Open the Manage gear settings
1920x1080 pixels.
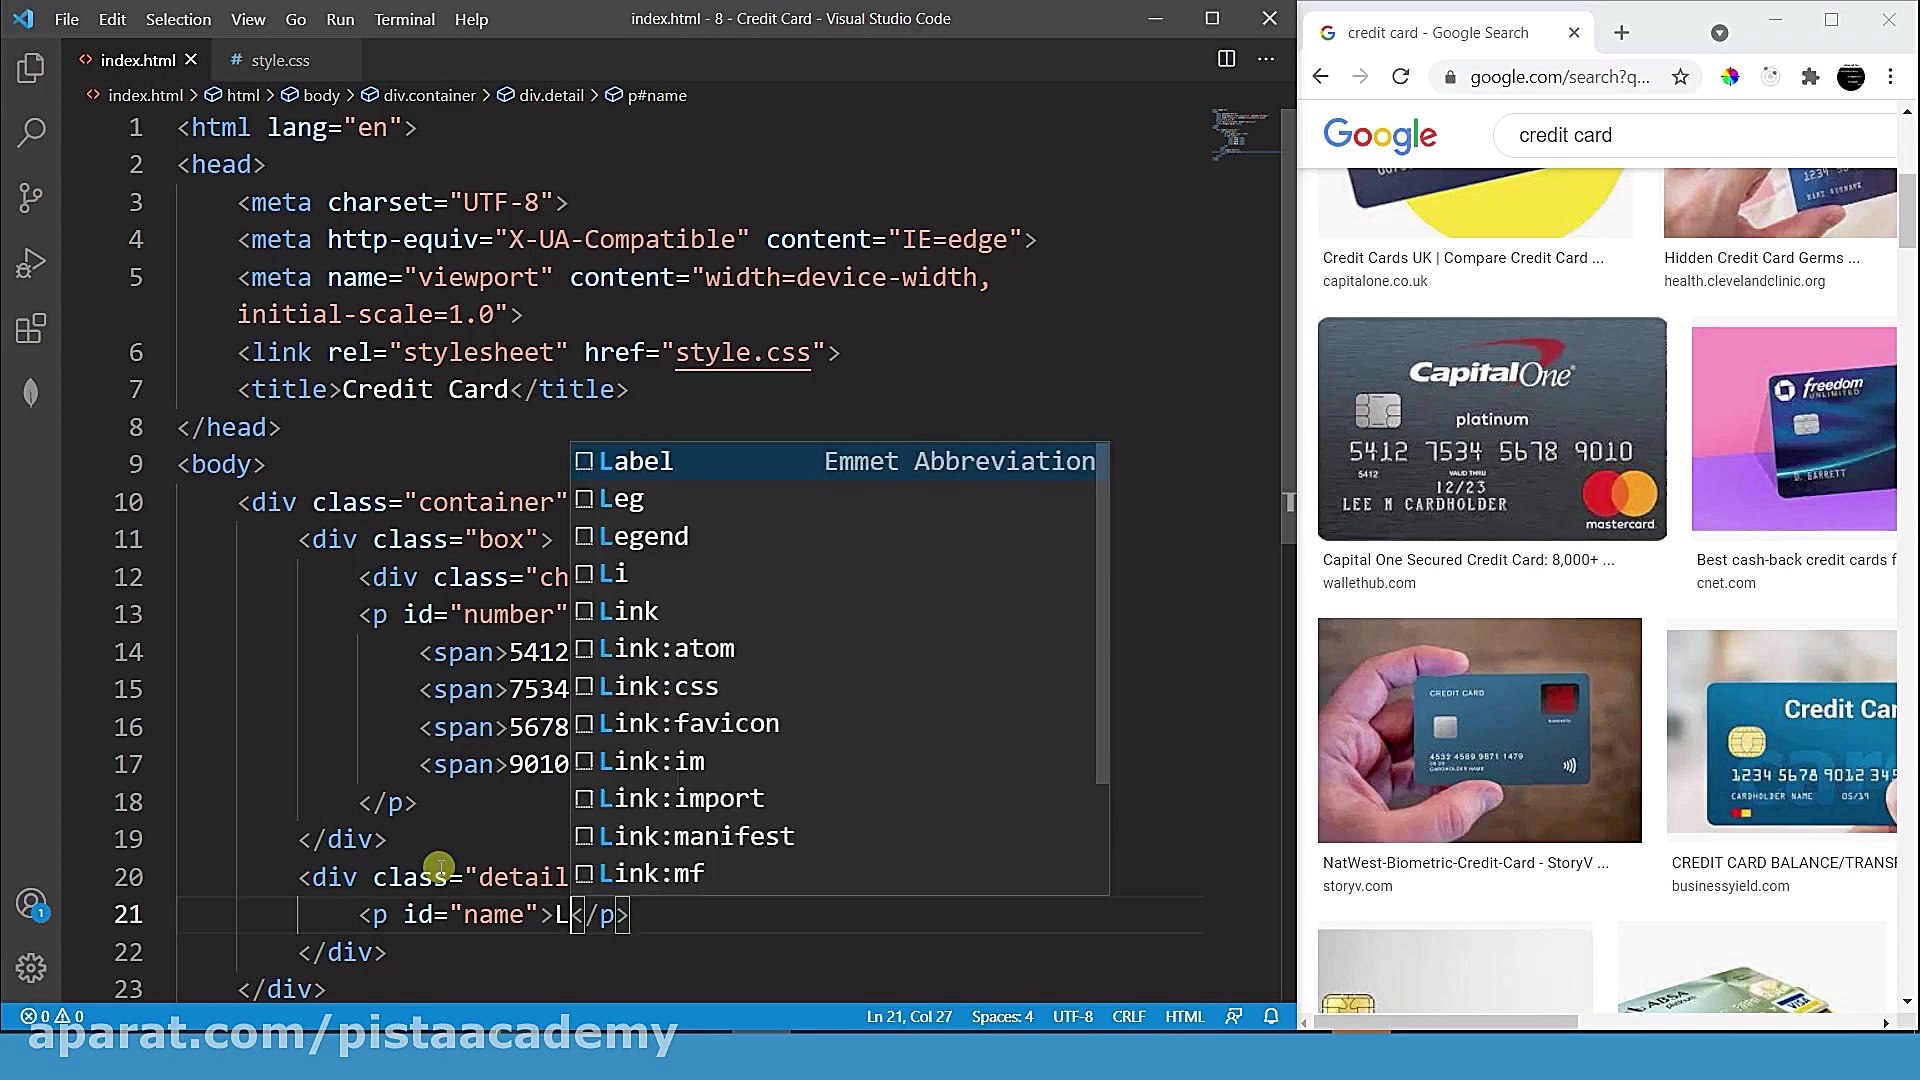(x=31, y=968)
